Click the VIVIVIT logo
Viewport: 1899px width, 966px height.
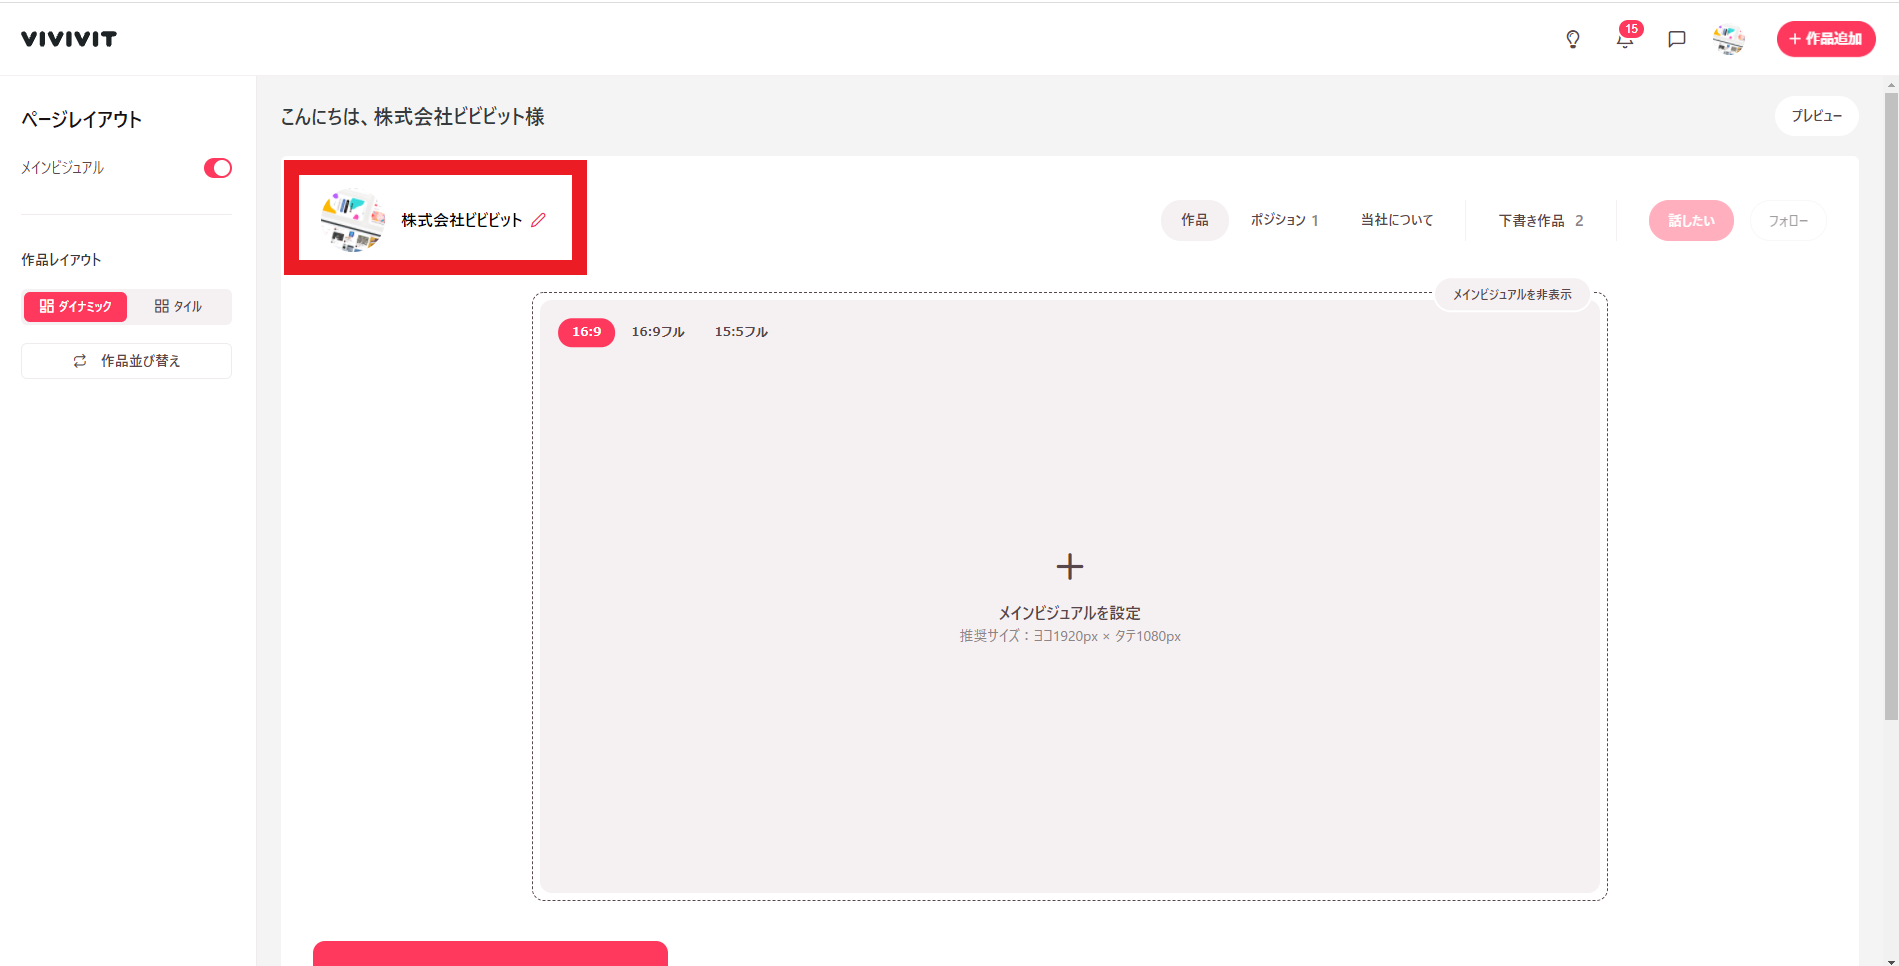[67, 38]
